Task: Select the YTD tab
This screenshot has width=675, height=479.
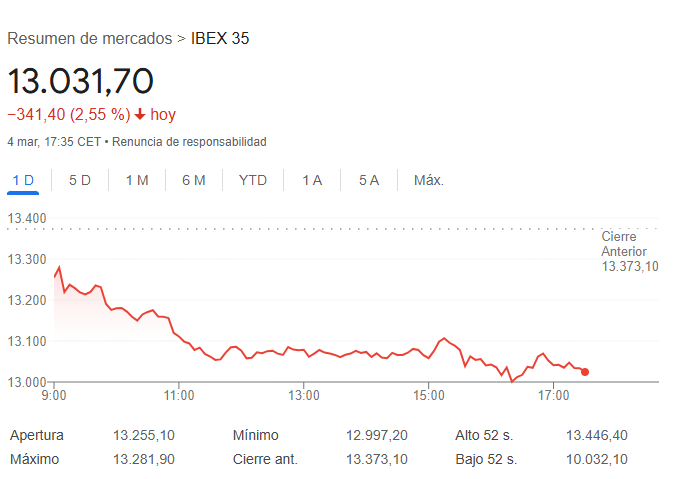Action: pos(253,180)
